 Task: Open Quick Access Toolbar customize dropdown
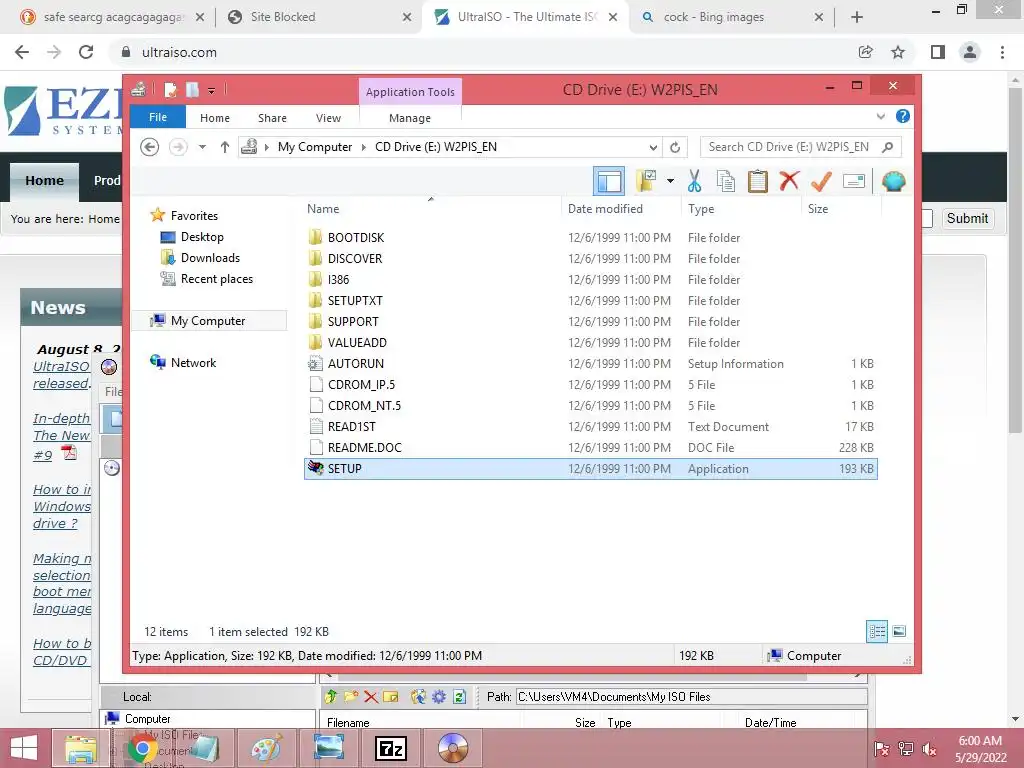coord(212,90)
